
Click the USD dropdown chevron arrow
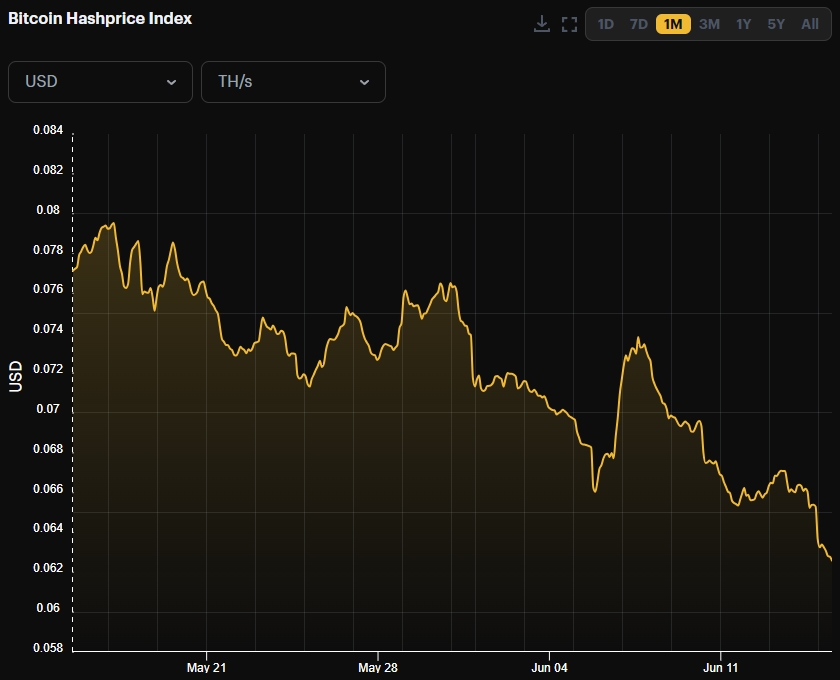171,82
